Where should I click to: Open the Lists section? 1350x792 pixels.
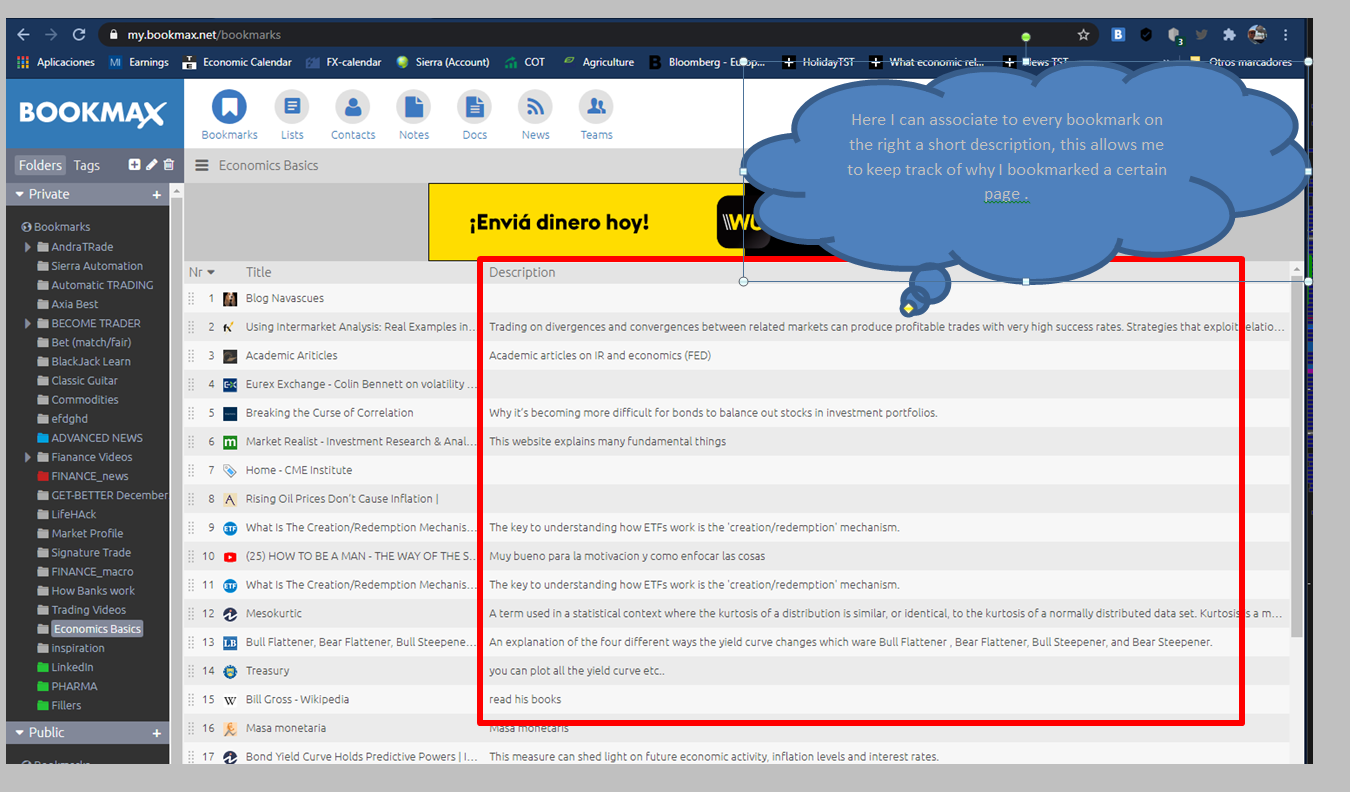292,106
